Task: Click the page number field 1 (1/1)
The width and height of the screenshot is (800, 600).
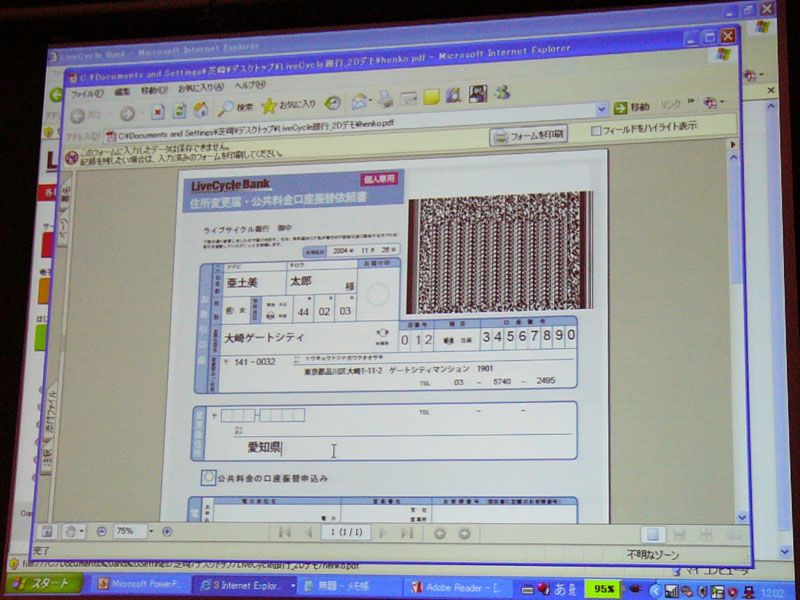Action: point(345,532)
